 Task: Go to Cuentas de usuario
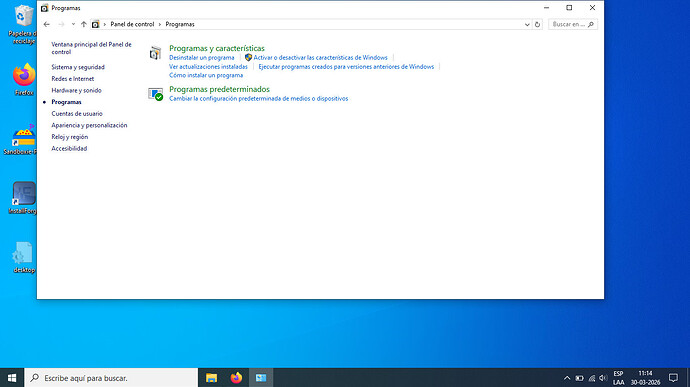pos(77,114)
